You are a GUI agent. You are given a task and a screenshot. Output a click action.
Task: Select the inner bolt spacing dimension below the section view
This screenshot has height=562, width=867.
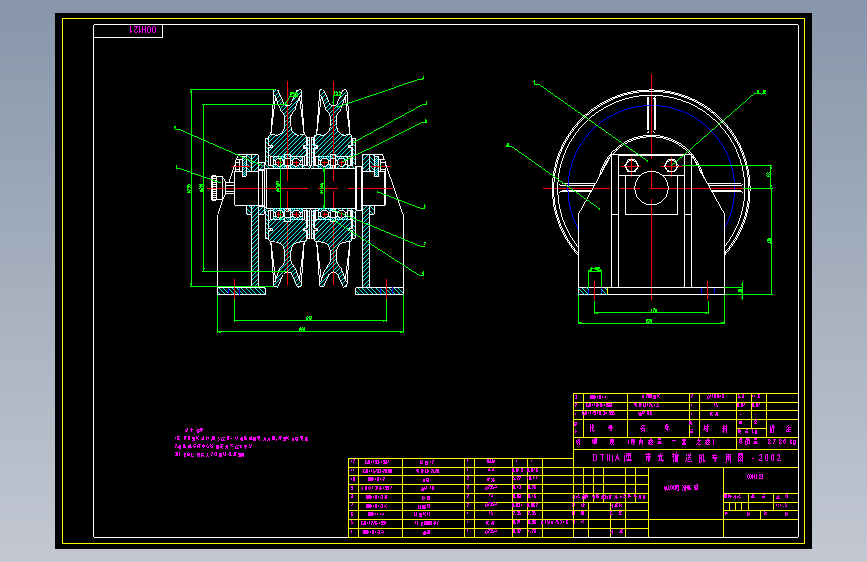310,319
